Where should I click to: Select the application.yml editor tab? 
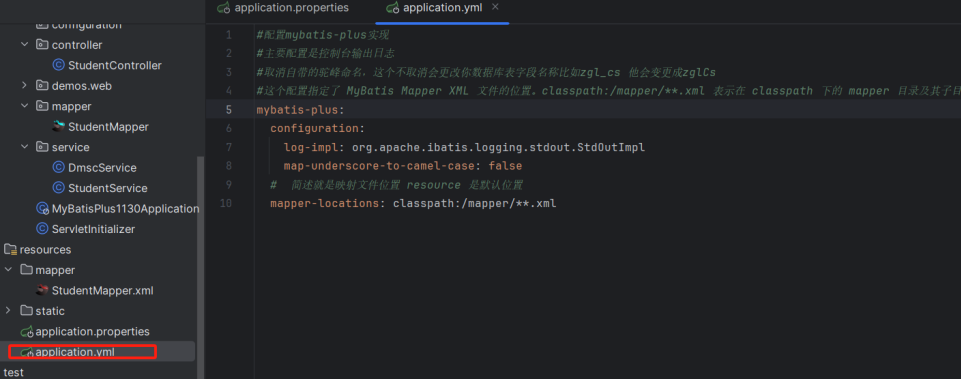point(443,8)
